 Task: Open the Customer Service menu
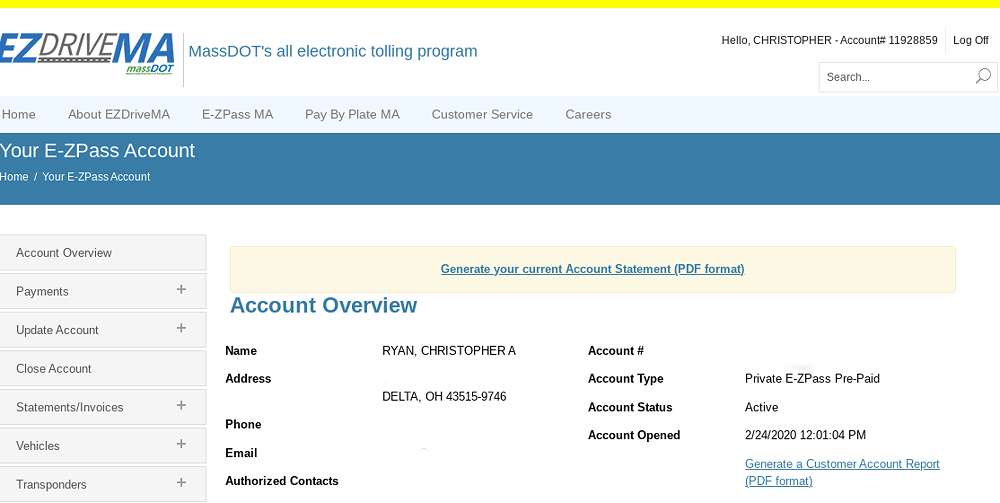tap(482, 115)
